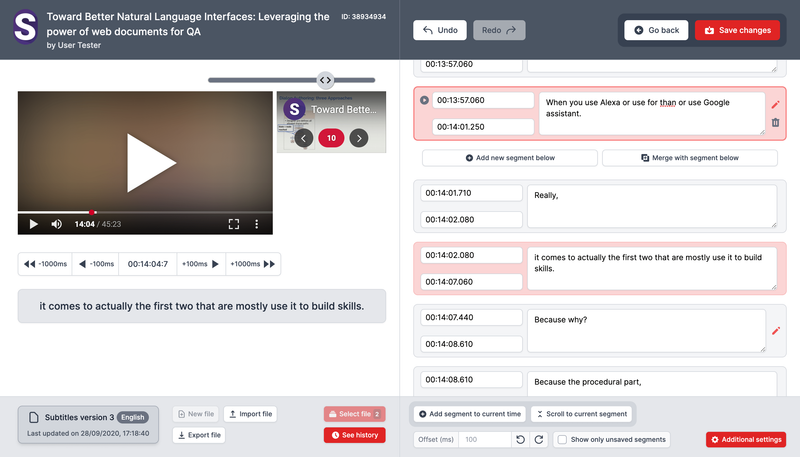Open video more options menu
The image size is (800, 457).
pos(257,224)
